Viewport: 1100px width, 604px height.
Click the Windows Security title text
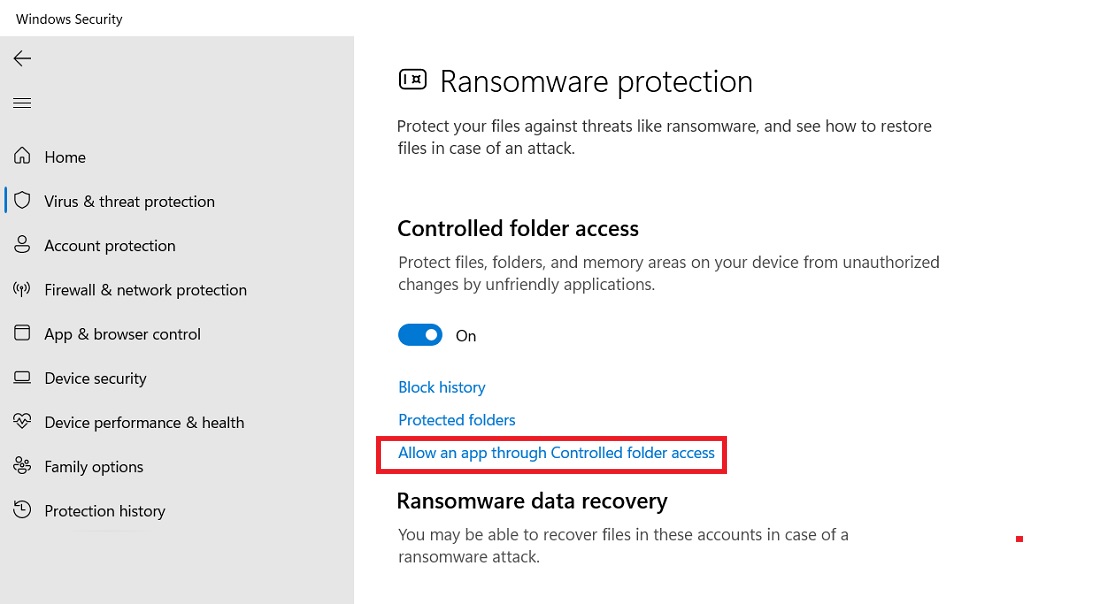(68, 18)
